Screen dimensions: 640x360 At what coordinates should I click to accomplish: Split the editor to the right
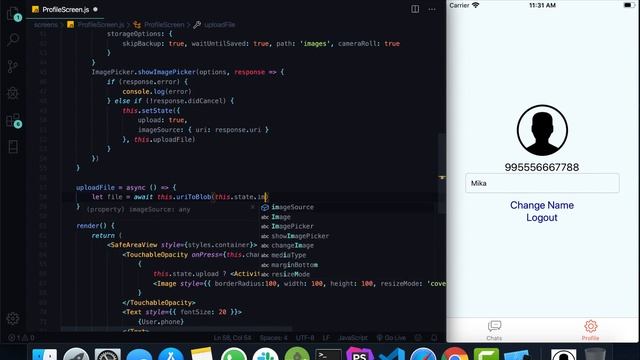(415, 9)
